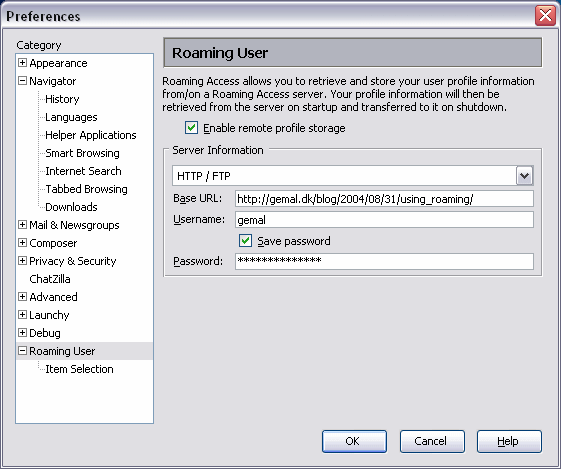Close the Preferences dialog window
The width and height of the screenshot is (561, 469).
pyautogui.click(x=545, y=16)
